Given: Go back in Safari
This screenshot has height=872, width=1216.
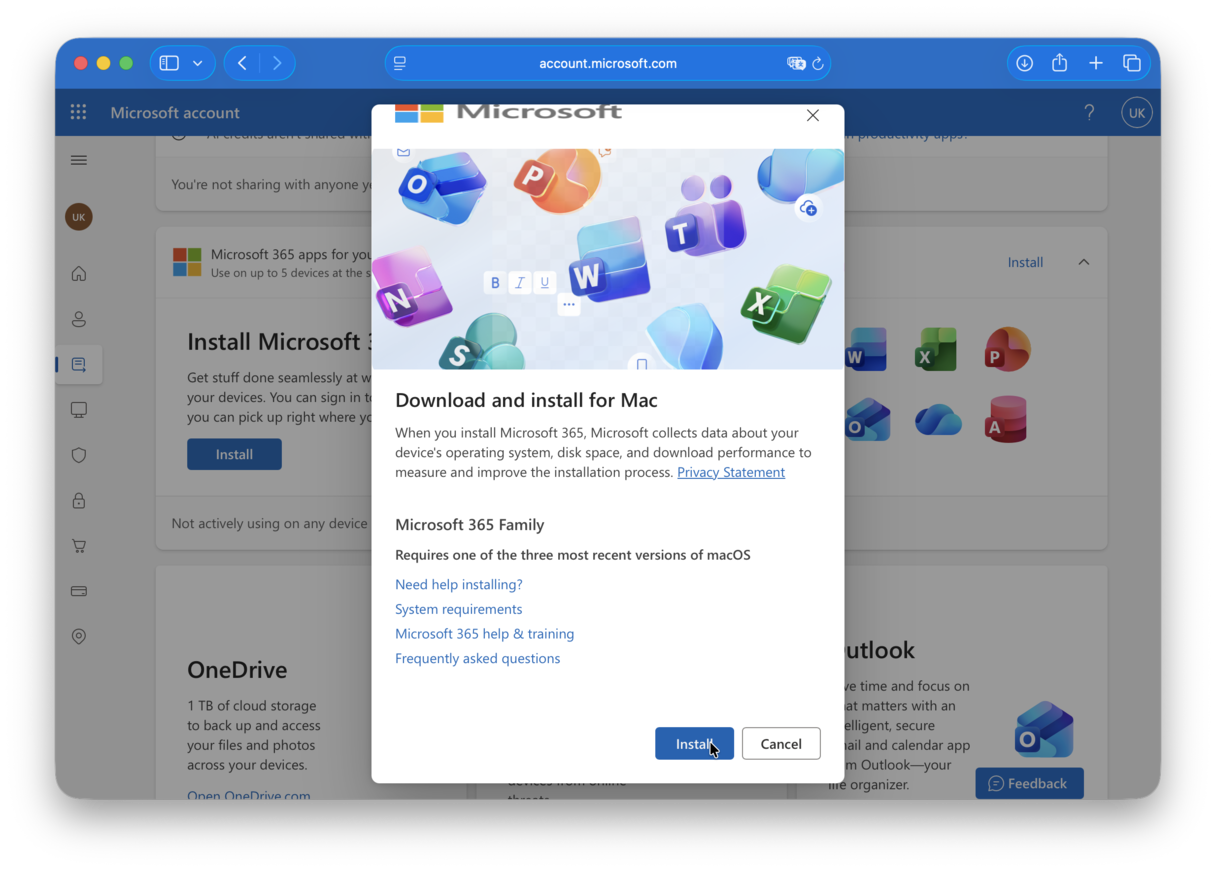Looking at the screenshot, I should pos(242,63).
